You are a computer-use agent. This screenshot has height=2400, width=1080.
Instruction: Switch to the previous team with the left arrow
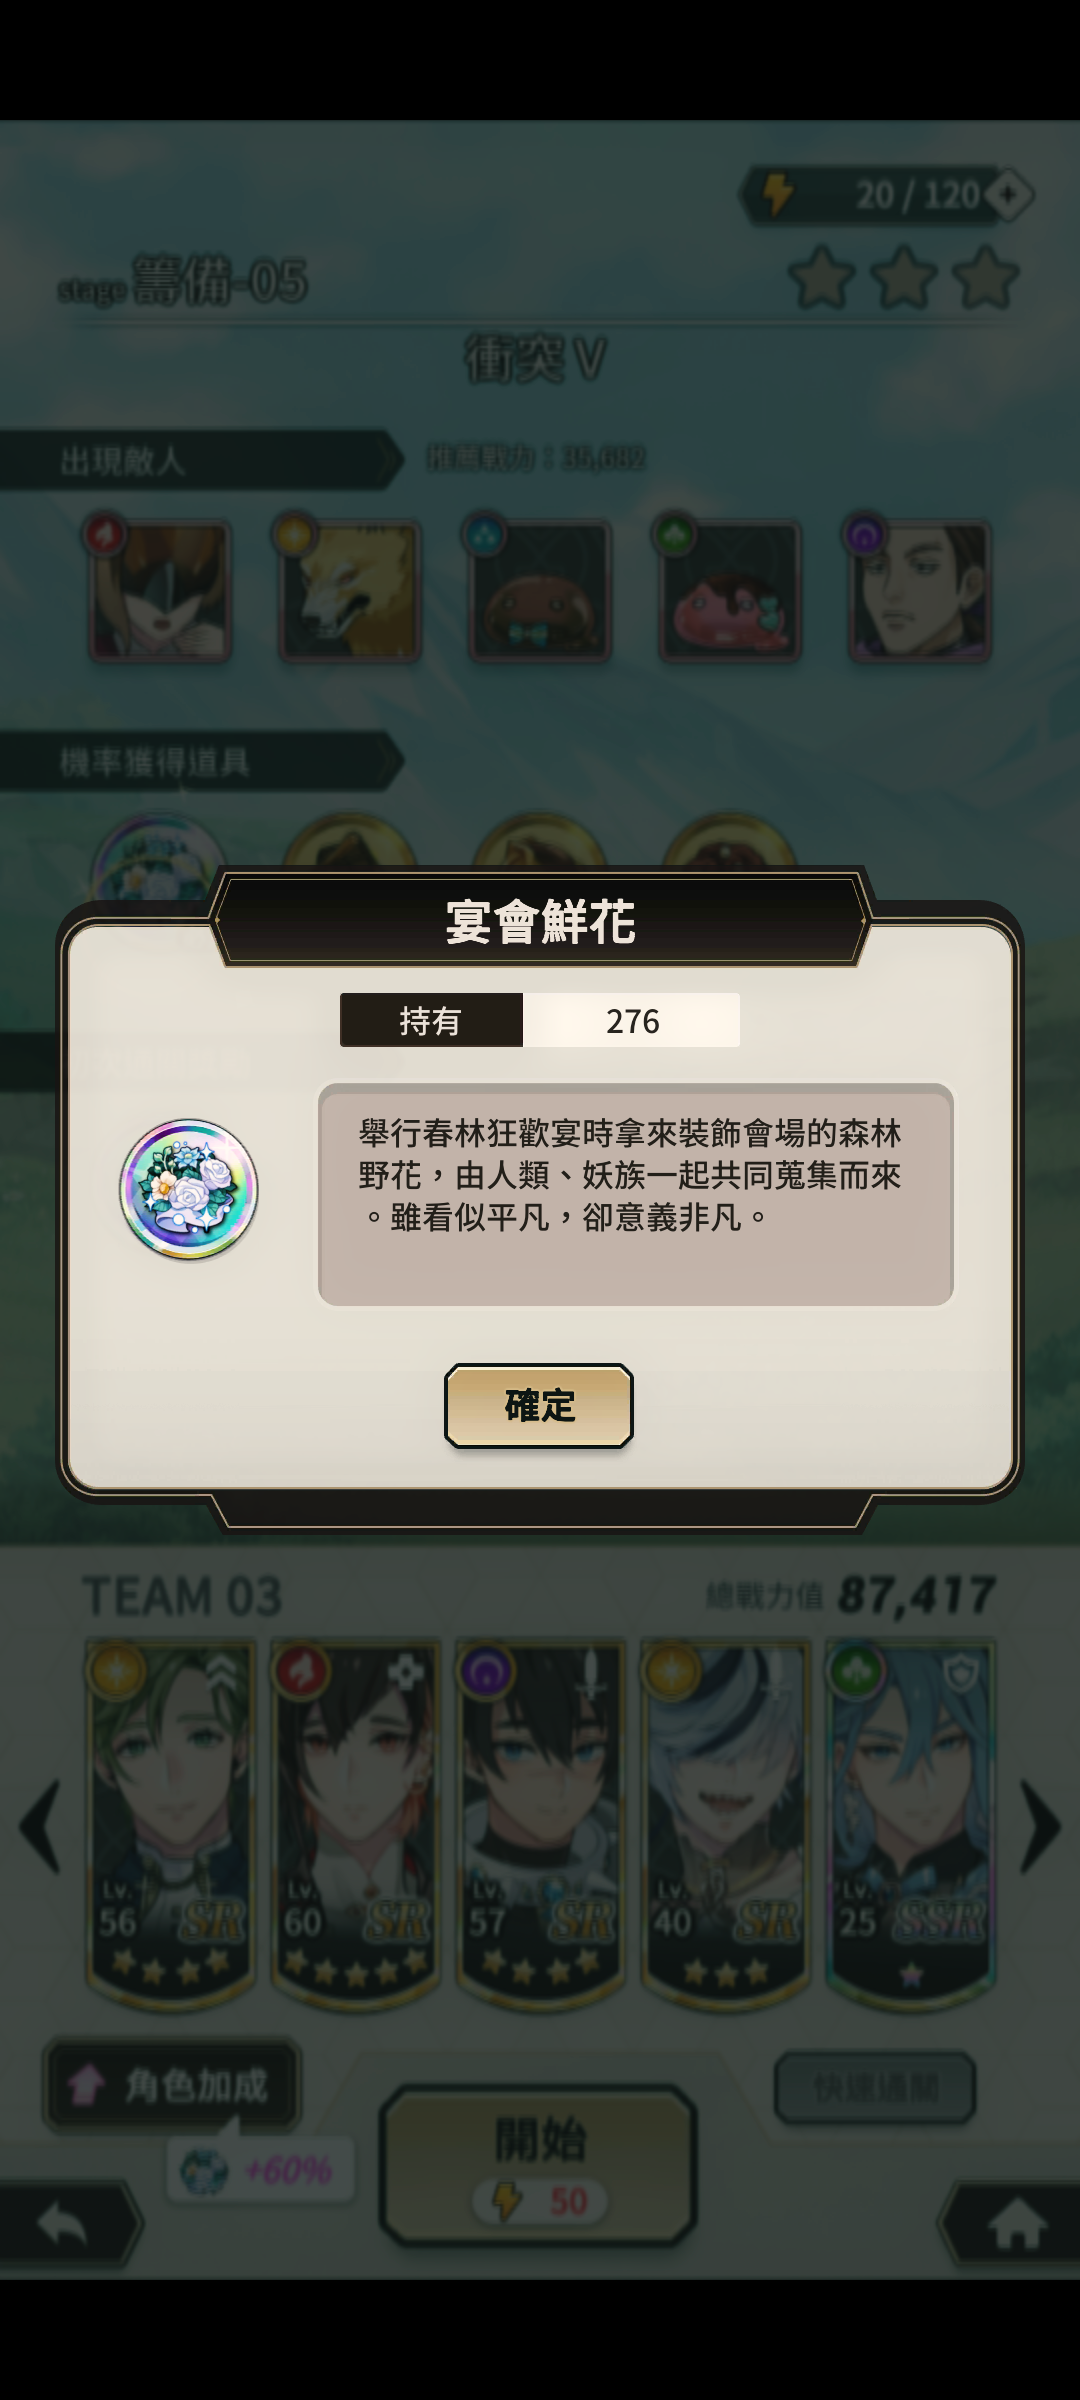click(x=40, y=1826)
